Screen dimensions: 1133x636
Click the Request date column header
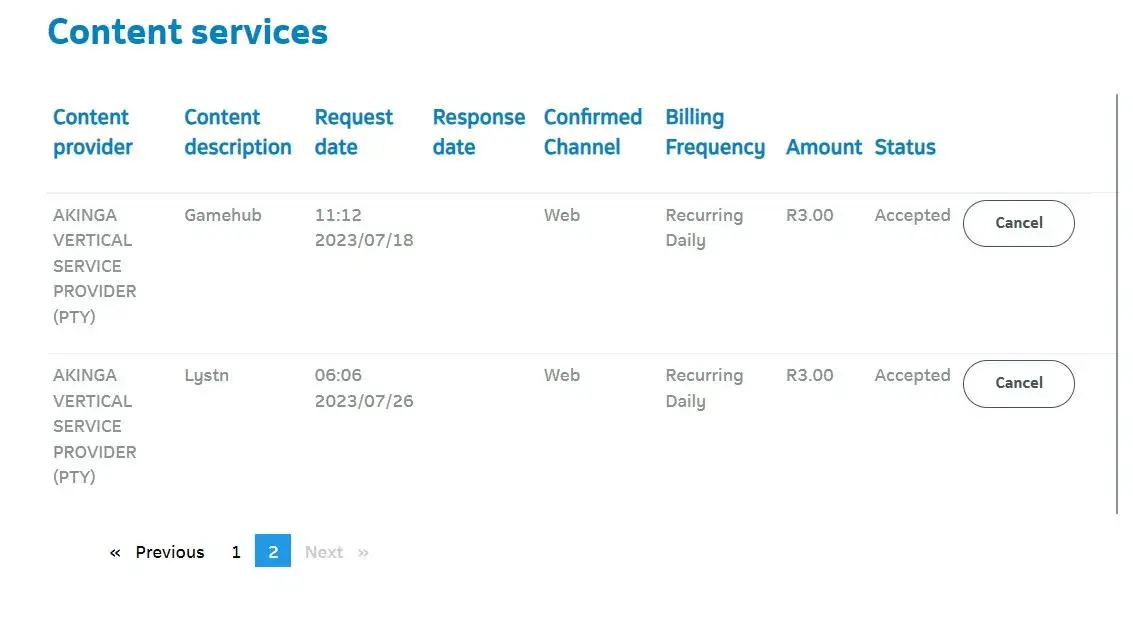tap(353, 132)
